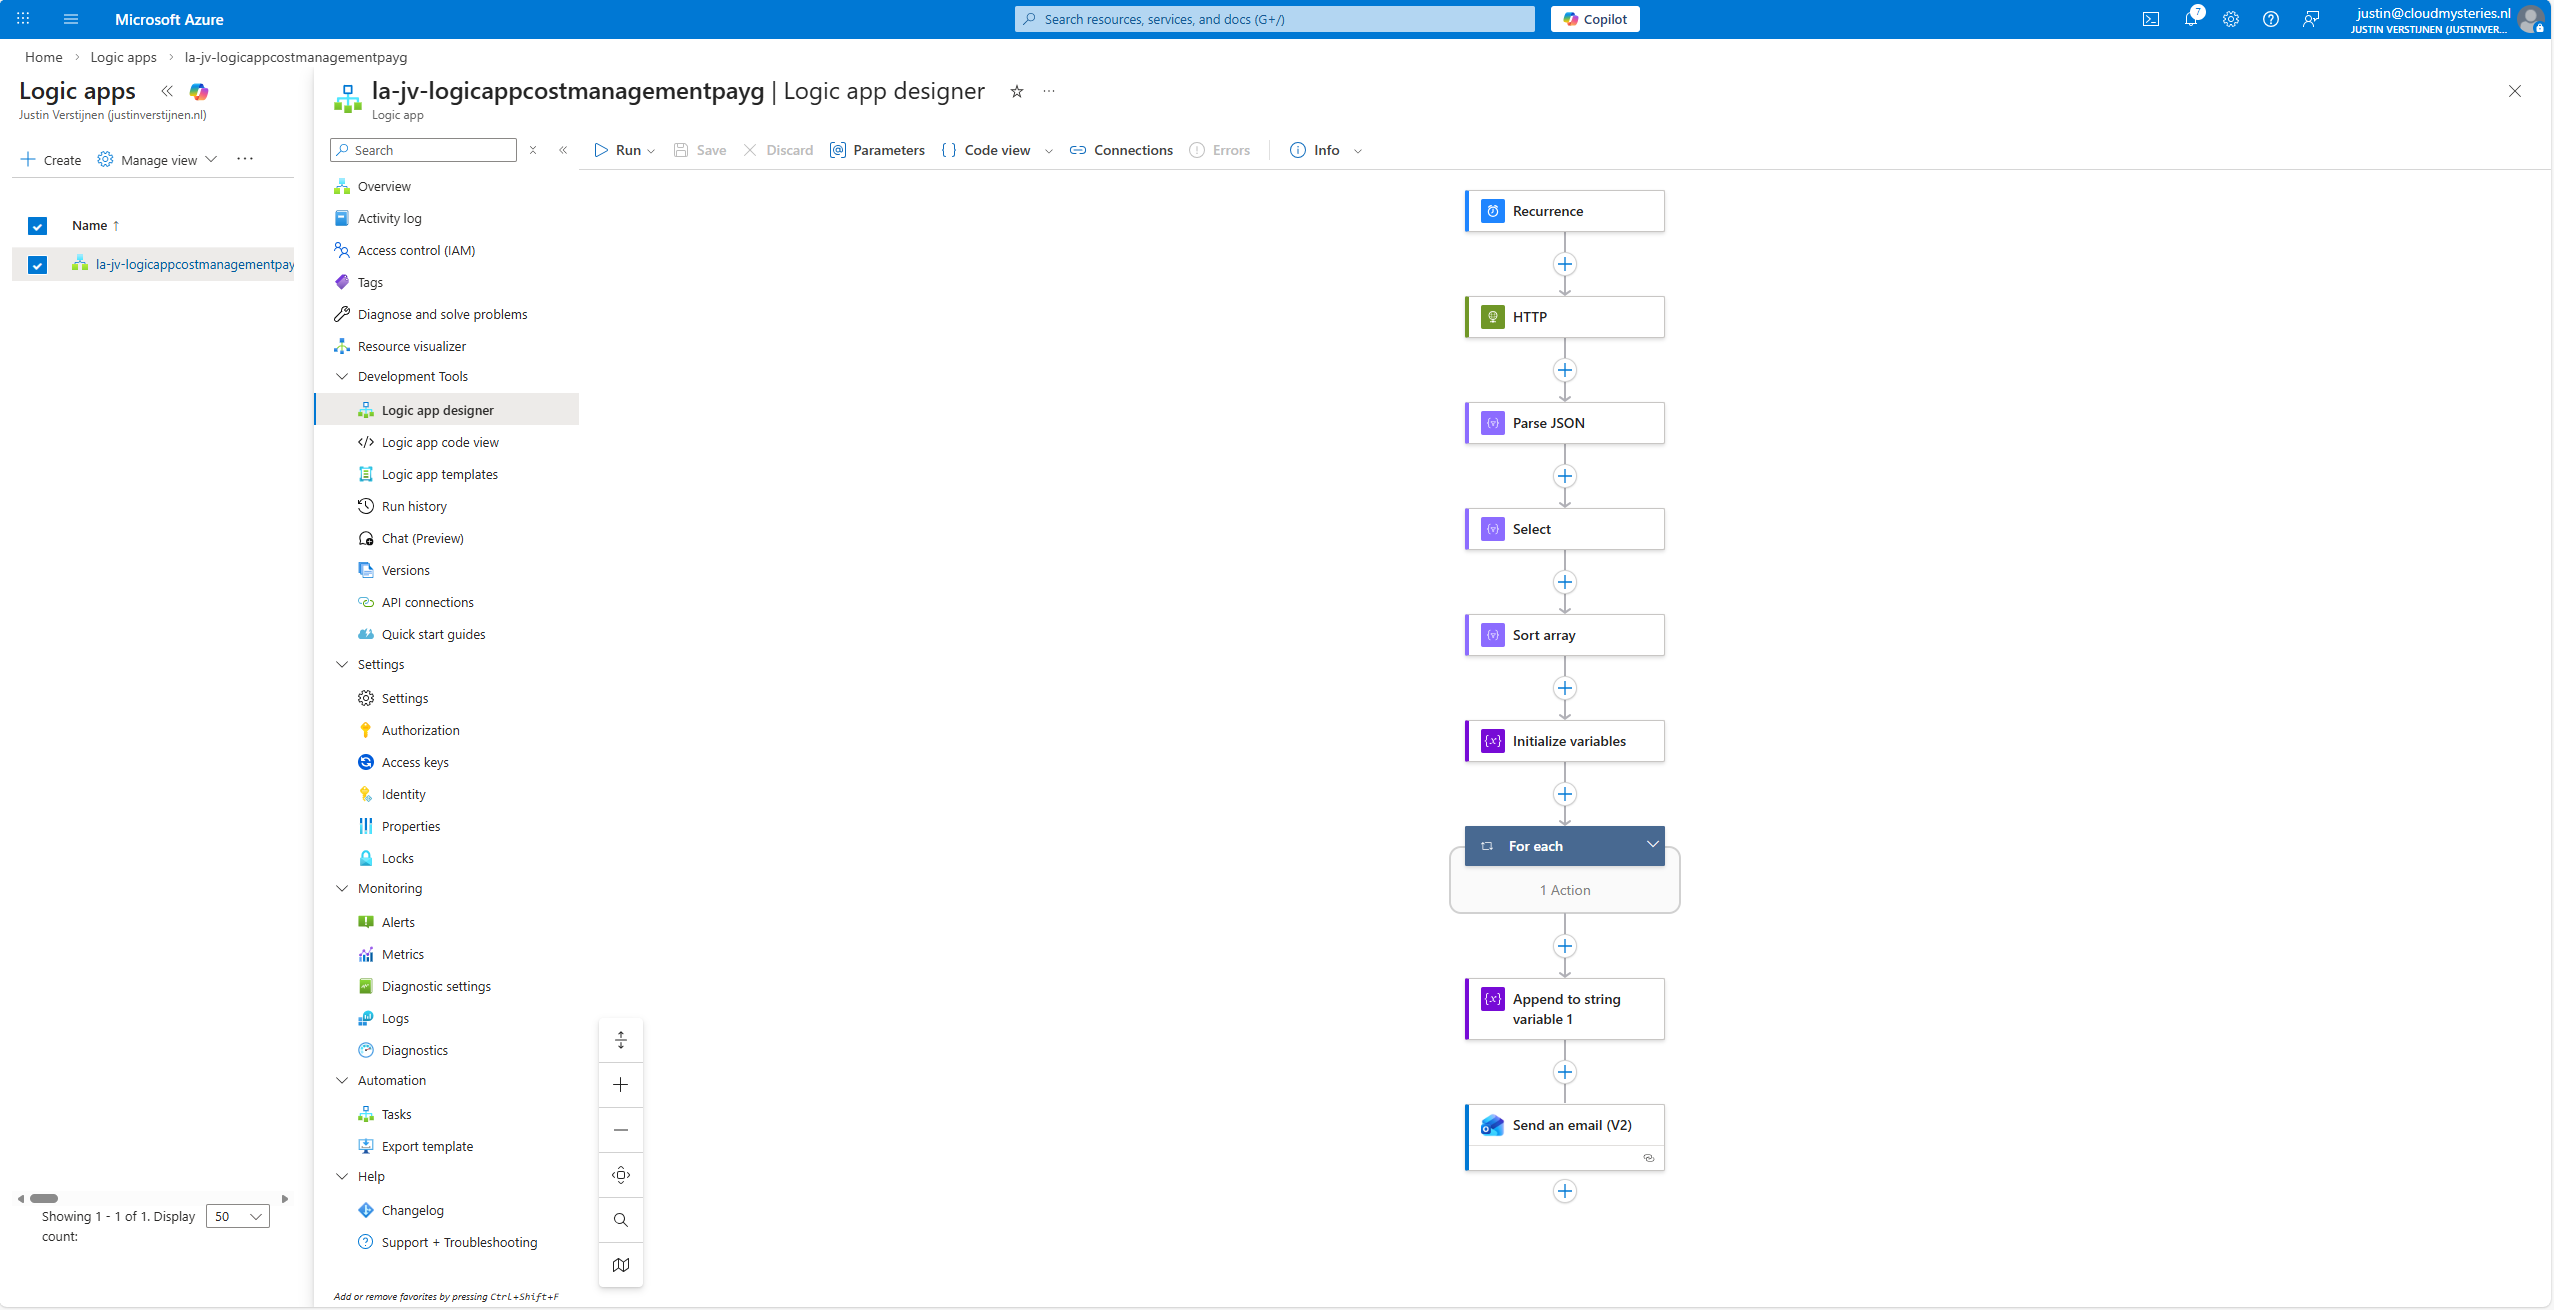Viewport: 2554px width, 1310px height.
Task: Uncheck the la-jv-logicappcostmanagementpayg row checkbox
Action: (x=38, y=265)
